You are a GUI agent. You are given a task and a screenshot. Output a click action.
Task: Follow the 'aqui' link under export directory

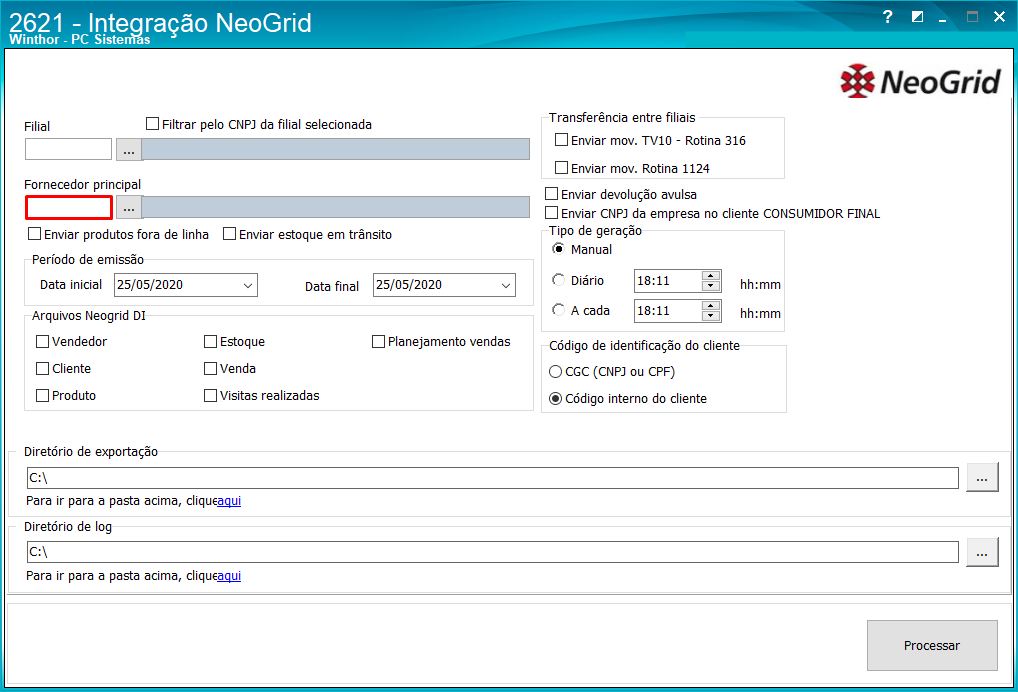(x=229, y=501)
